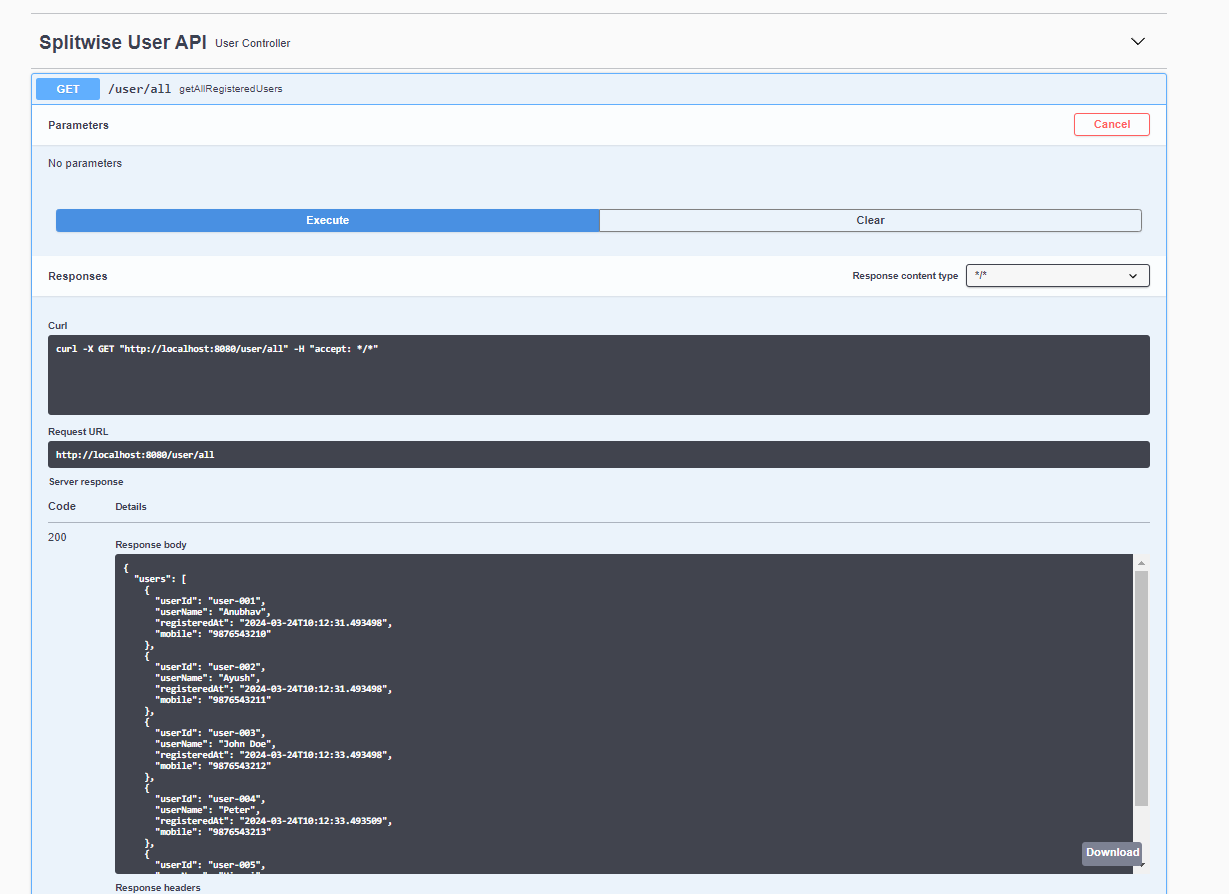Click the GET method badge
The width and height of the screenshot is (1229, 894).
[x=68, y=89]
